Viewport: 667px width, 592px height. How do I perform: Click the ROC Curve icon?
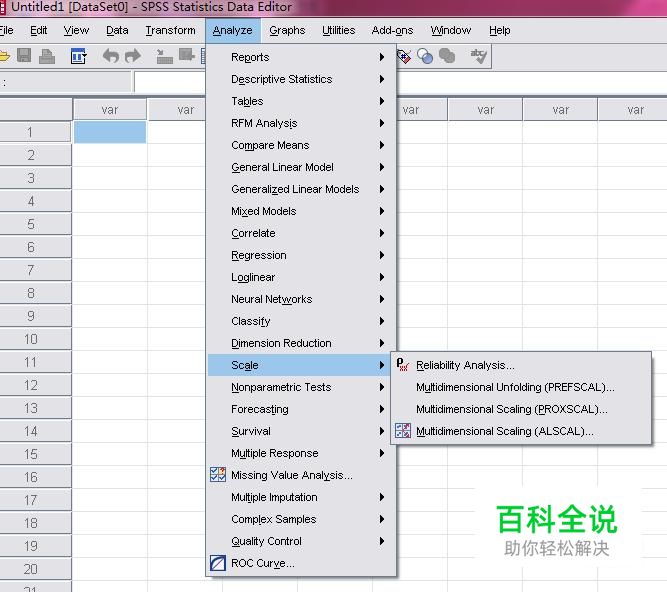pyautogui.click(x=218, y=563)
